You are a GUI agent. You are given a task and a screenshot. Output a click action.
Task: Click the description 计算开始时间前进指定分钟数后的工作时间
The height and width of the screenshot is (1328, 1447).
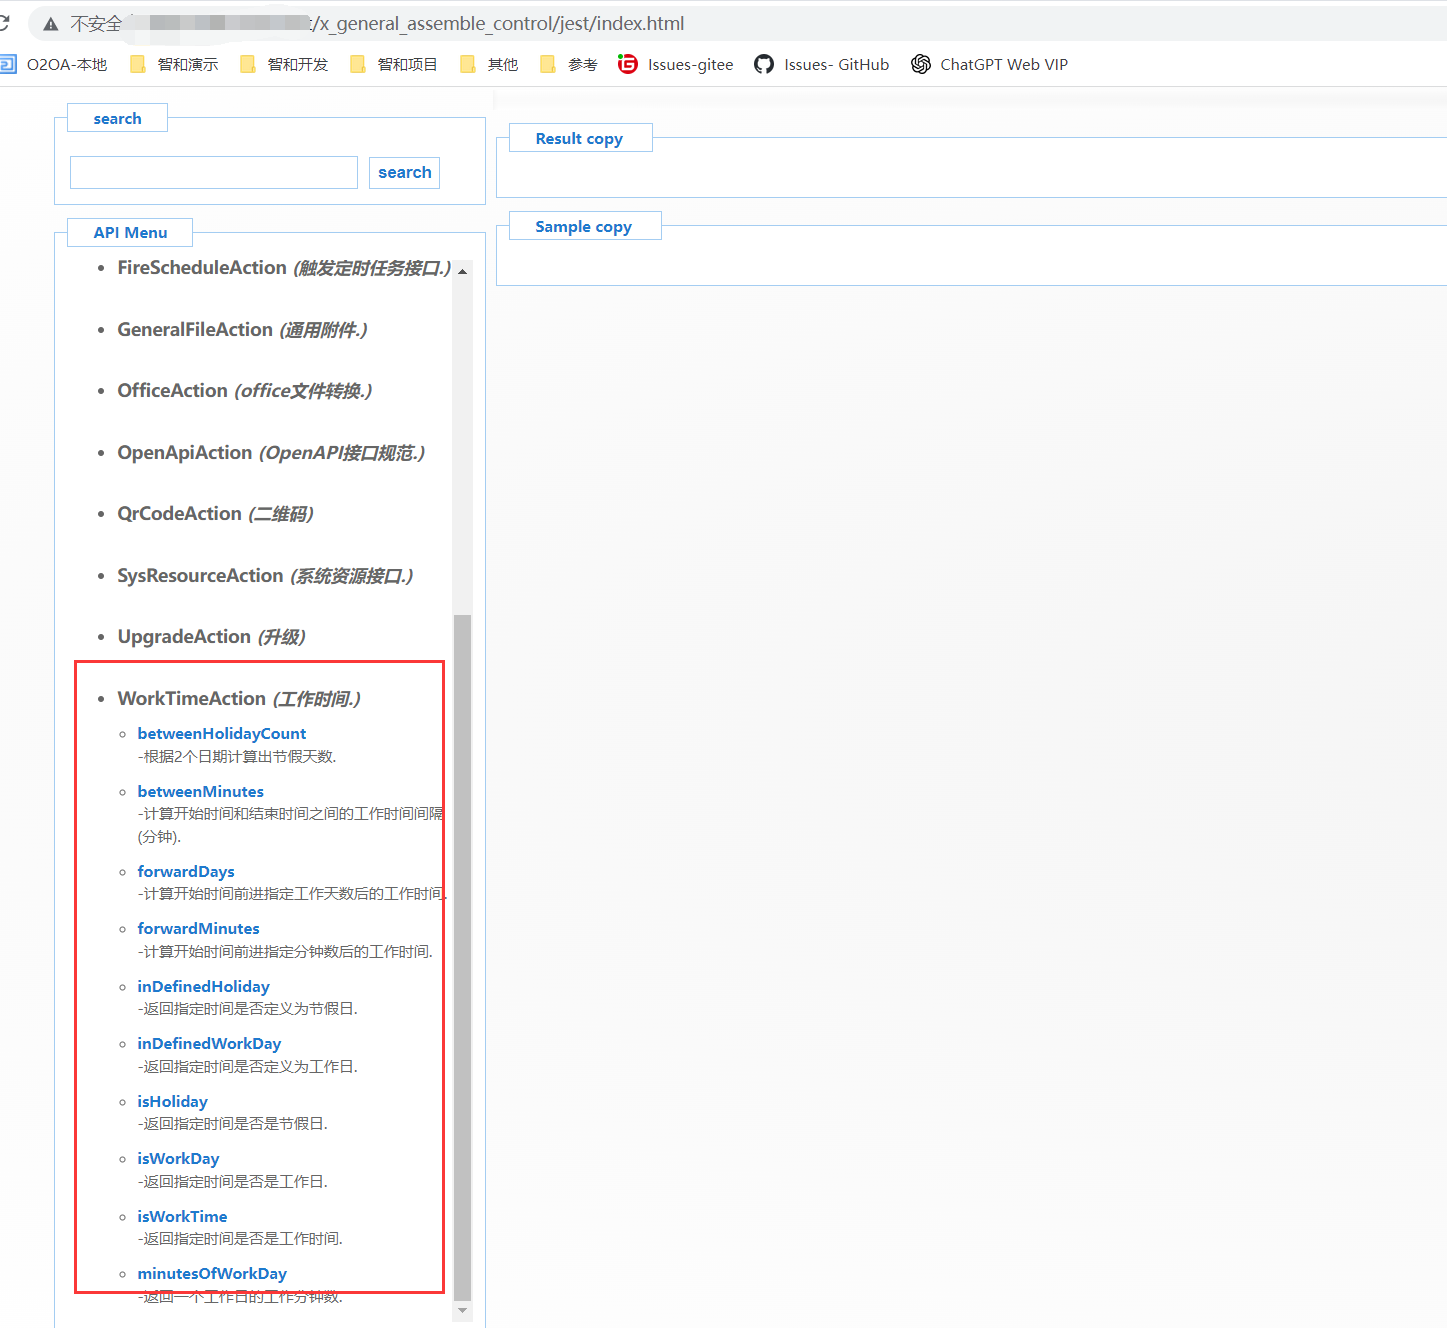(285, 952)
